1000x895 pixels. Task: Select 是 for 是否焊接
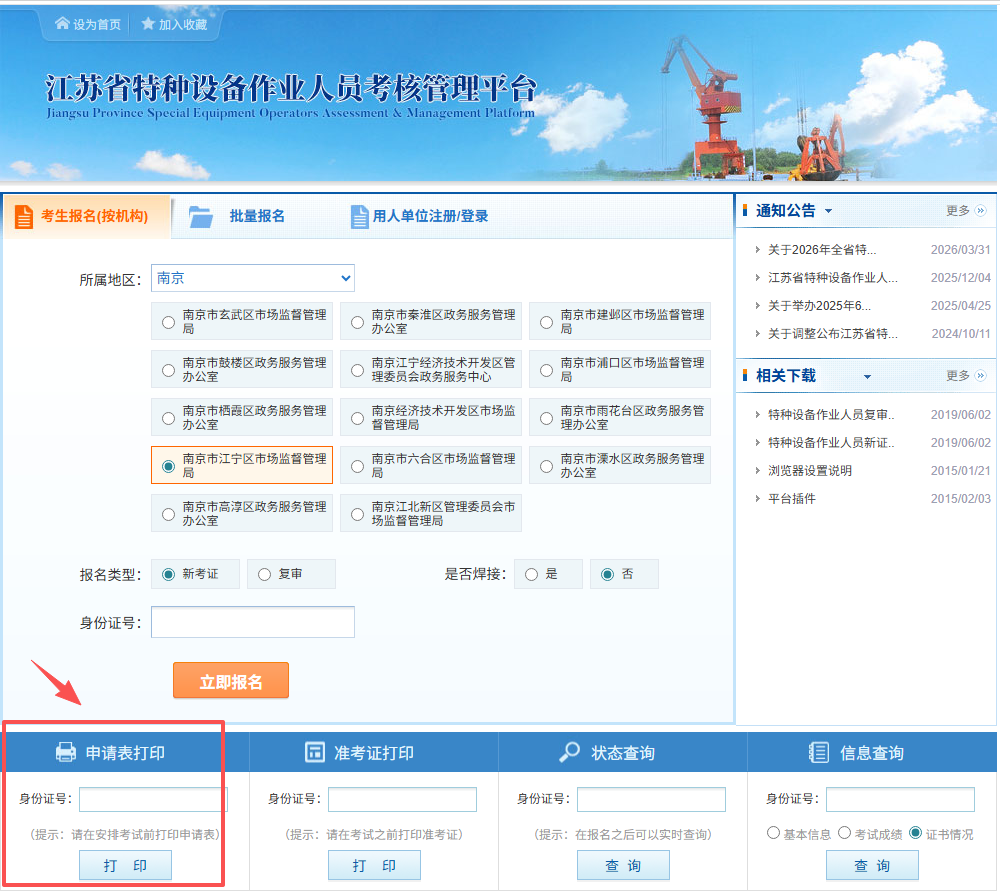pyautogui.click(x=531, y=575)
